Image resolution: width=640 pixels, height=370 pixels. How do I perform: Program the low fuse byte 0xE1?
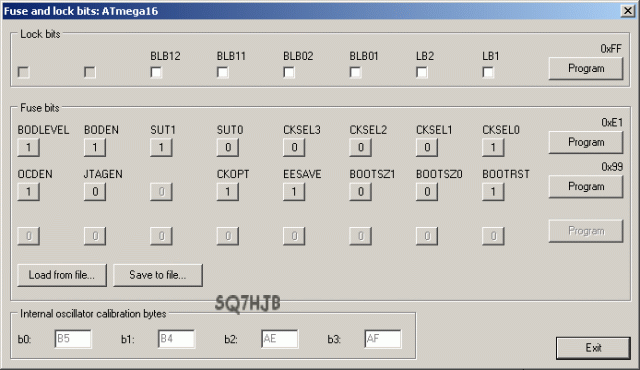coord(586,142)
